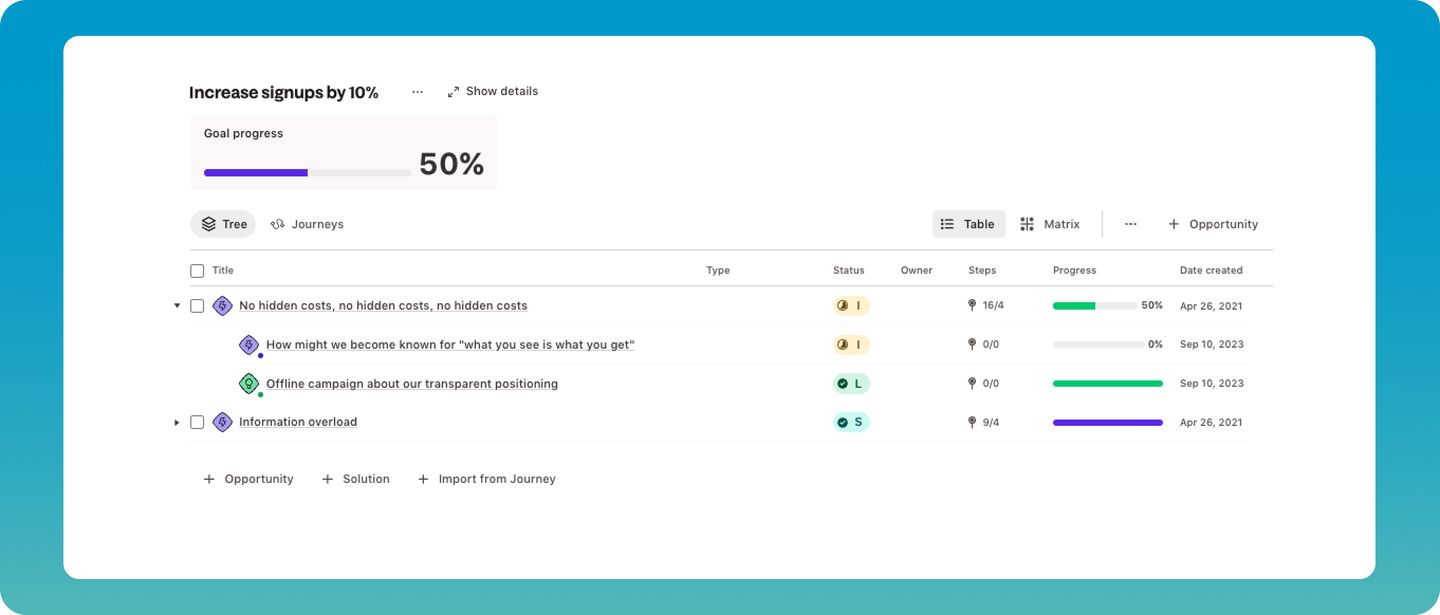
Task: Click the Date created column header
Action: (1211, 271)
